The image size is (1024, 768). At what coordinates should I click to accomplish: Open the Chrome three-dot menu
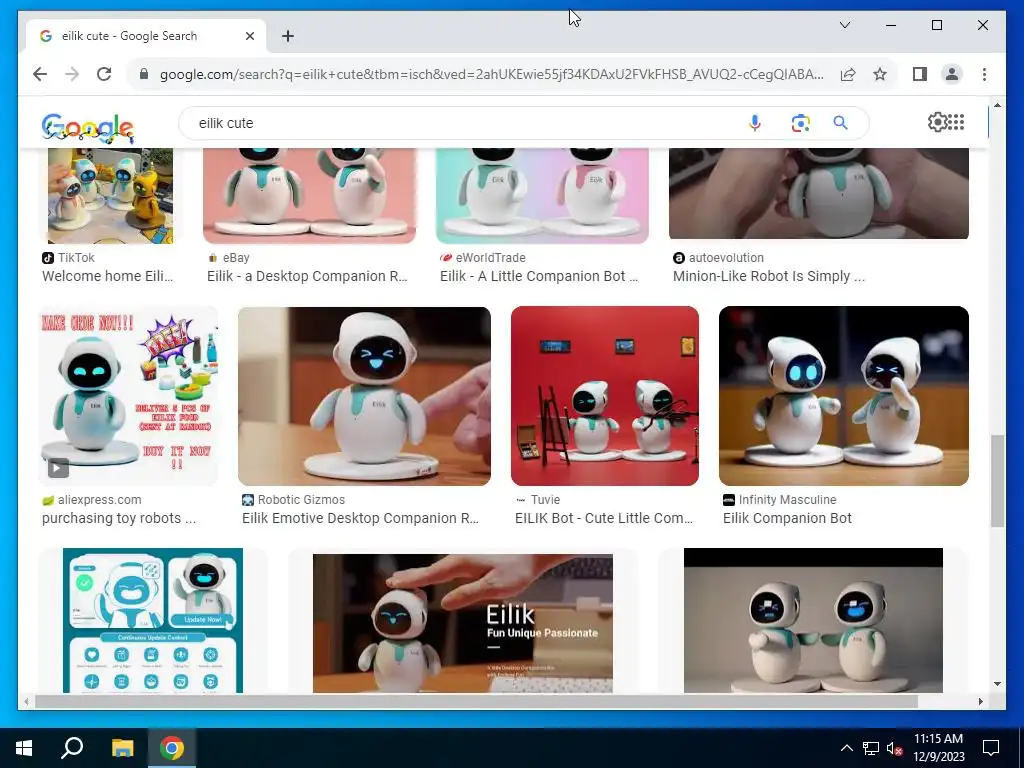tap(984, 74)
